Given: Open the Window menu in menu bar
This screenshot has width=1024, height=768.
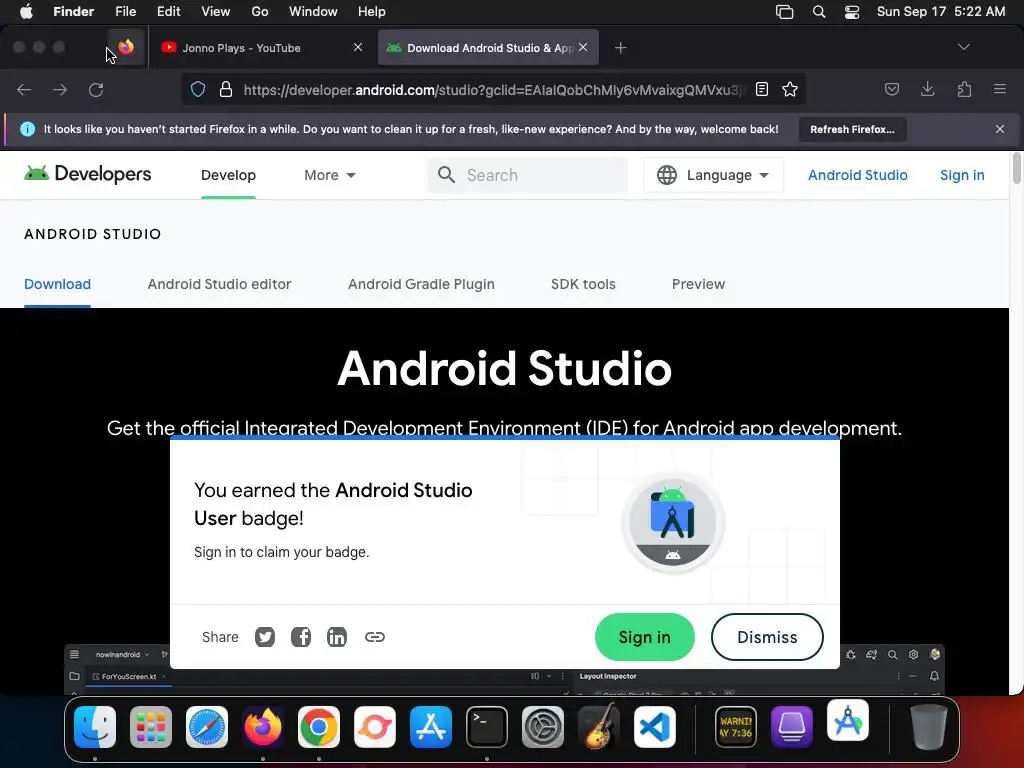Looking at the screenshot, I should pyautogui.click(x=313, y=11).
